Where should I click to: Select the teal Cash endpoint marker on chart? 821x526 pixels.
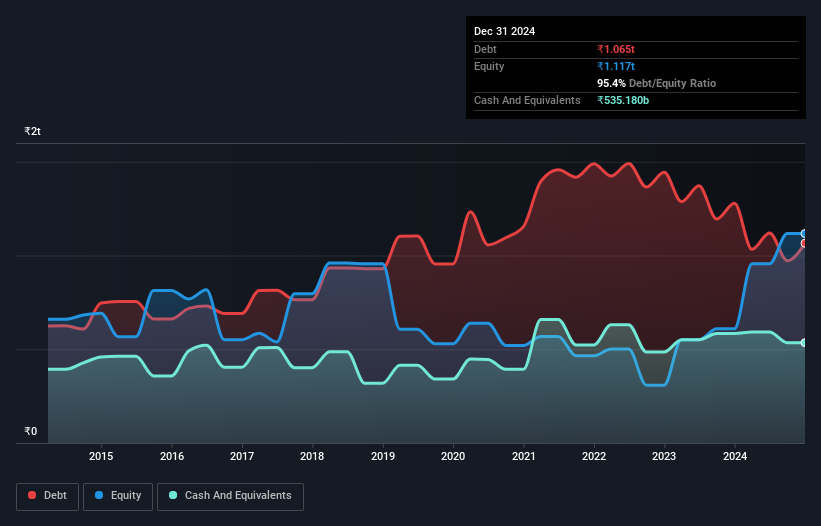(x=804, y=343)
